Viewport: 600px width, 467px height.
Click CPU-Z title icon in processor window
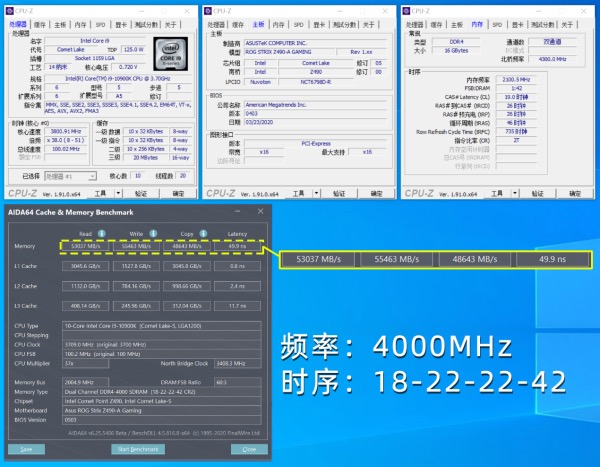click(x=10, y=11)
